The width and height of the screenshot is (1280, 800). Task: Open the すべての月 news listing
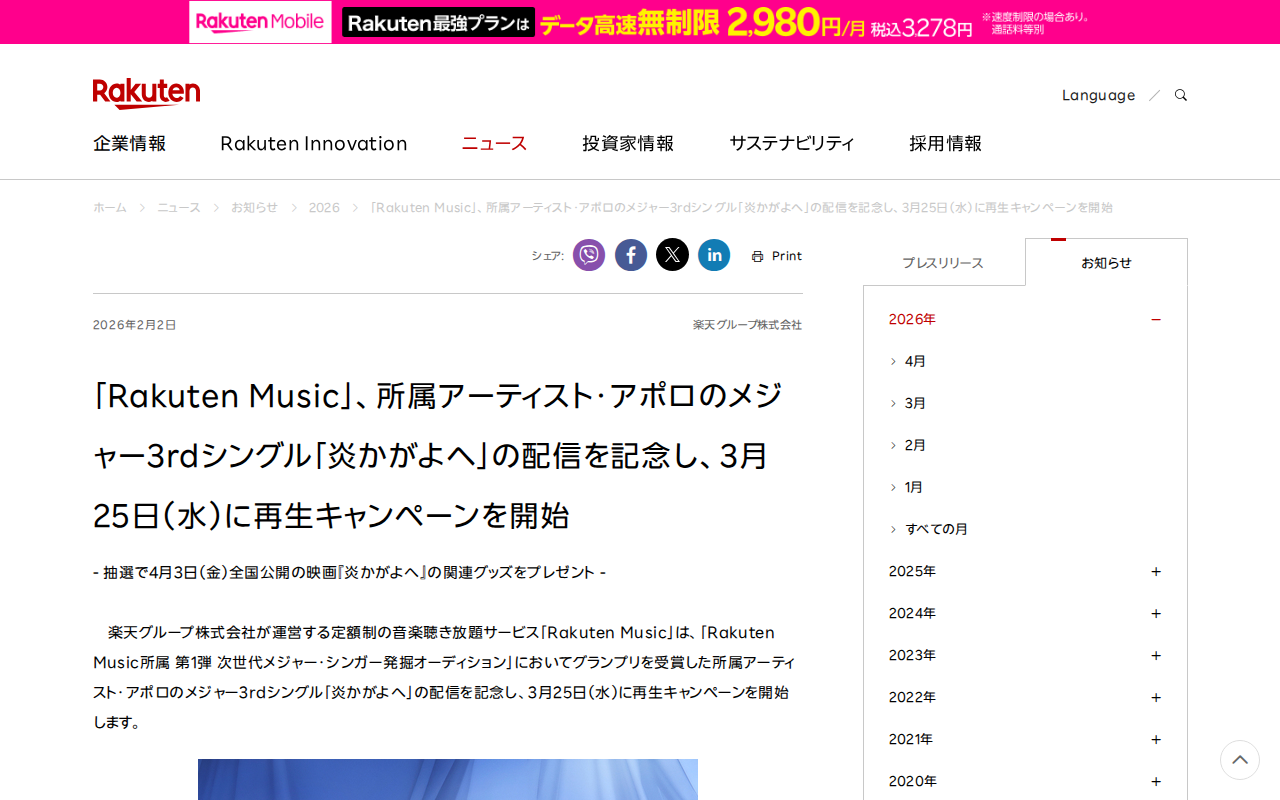[x=935, y=529]
